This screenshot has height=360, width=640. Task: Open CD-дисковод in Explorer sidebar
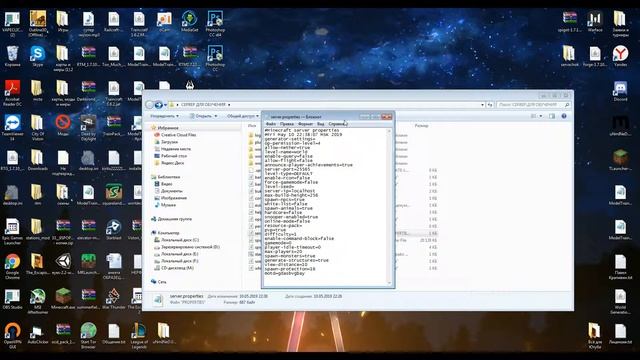coord(177,268)
